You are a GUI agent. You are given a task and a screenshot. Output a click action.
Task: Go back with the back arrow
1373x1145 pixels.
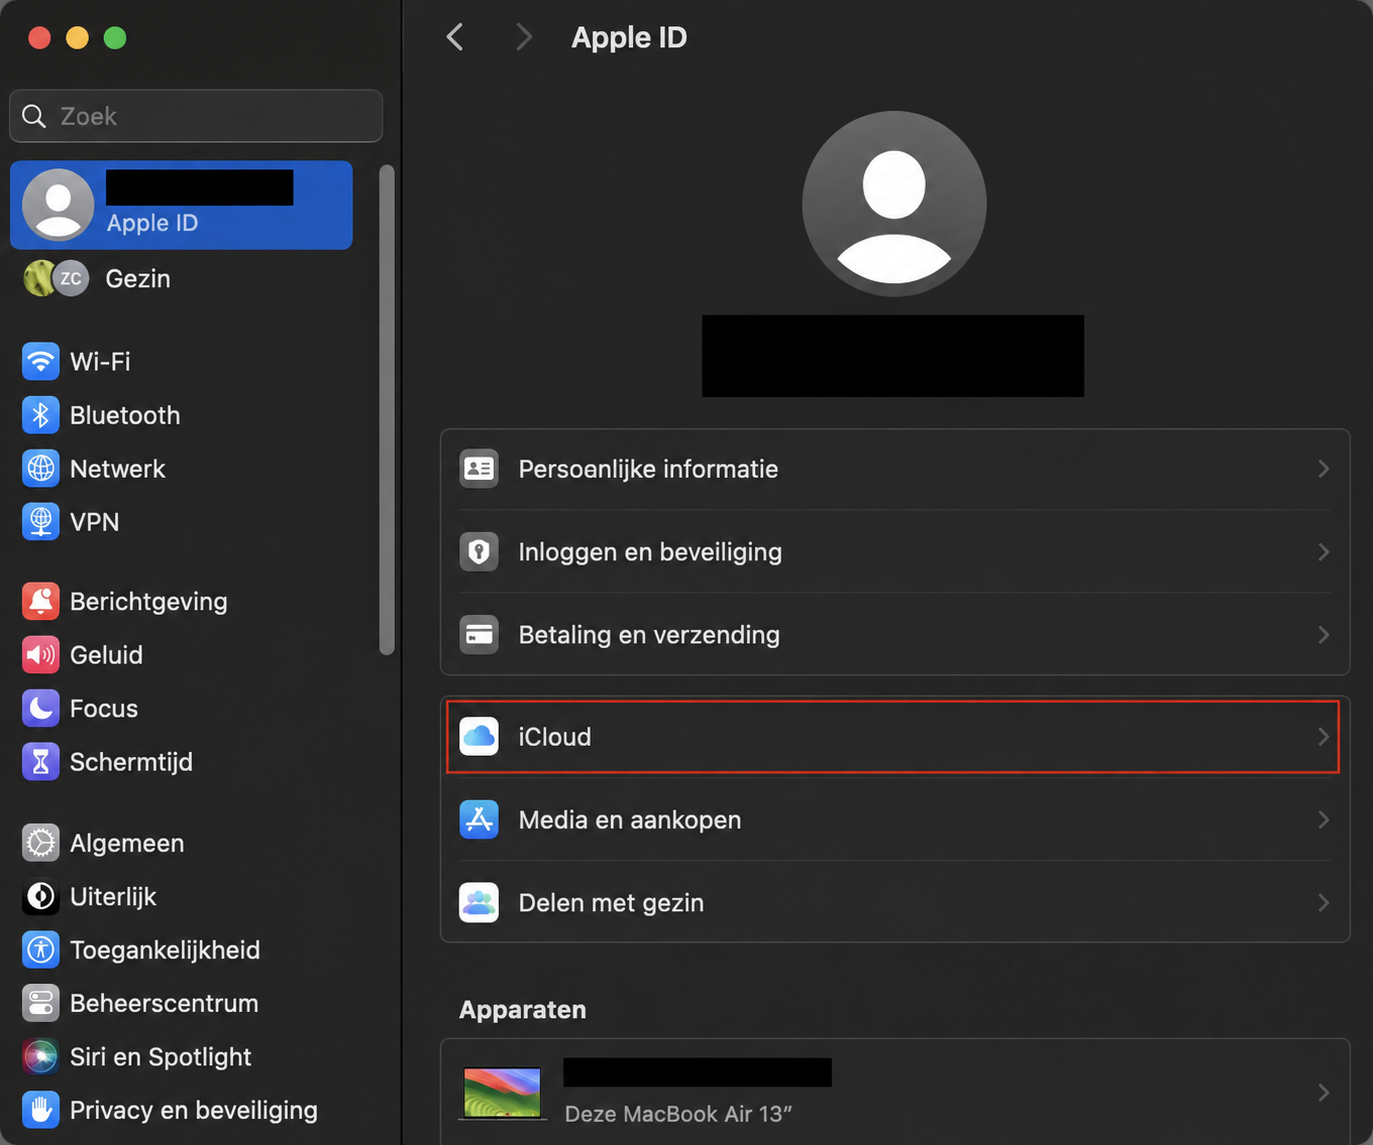coord(455,38)
